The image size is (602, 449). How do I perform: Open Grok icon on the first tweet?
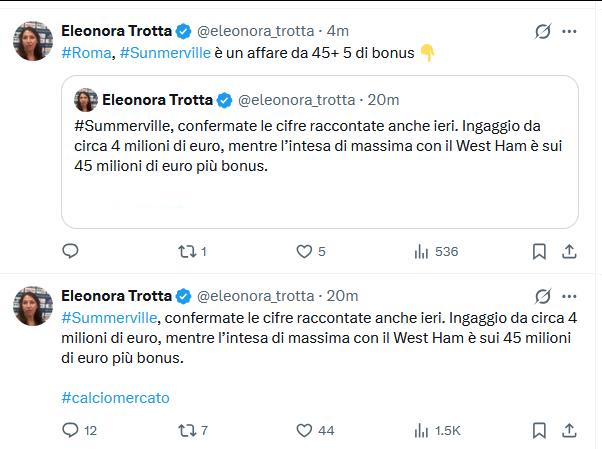(x=543, y=31)
